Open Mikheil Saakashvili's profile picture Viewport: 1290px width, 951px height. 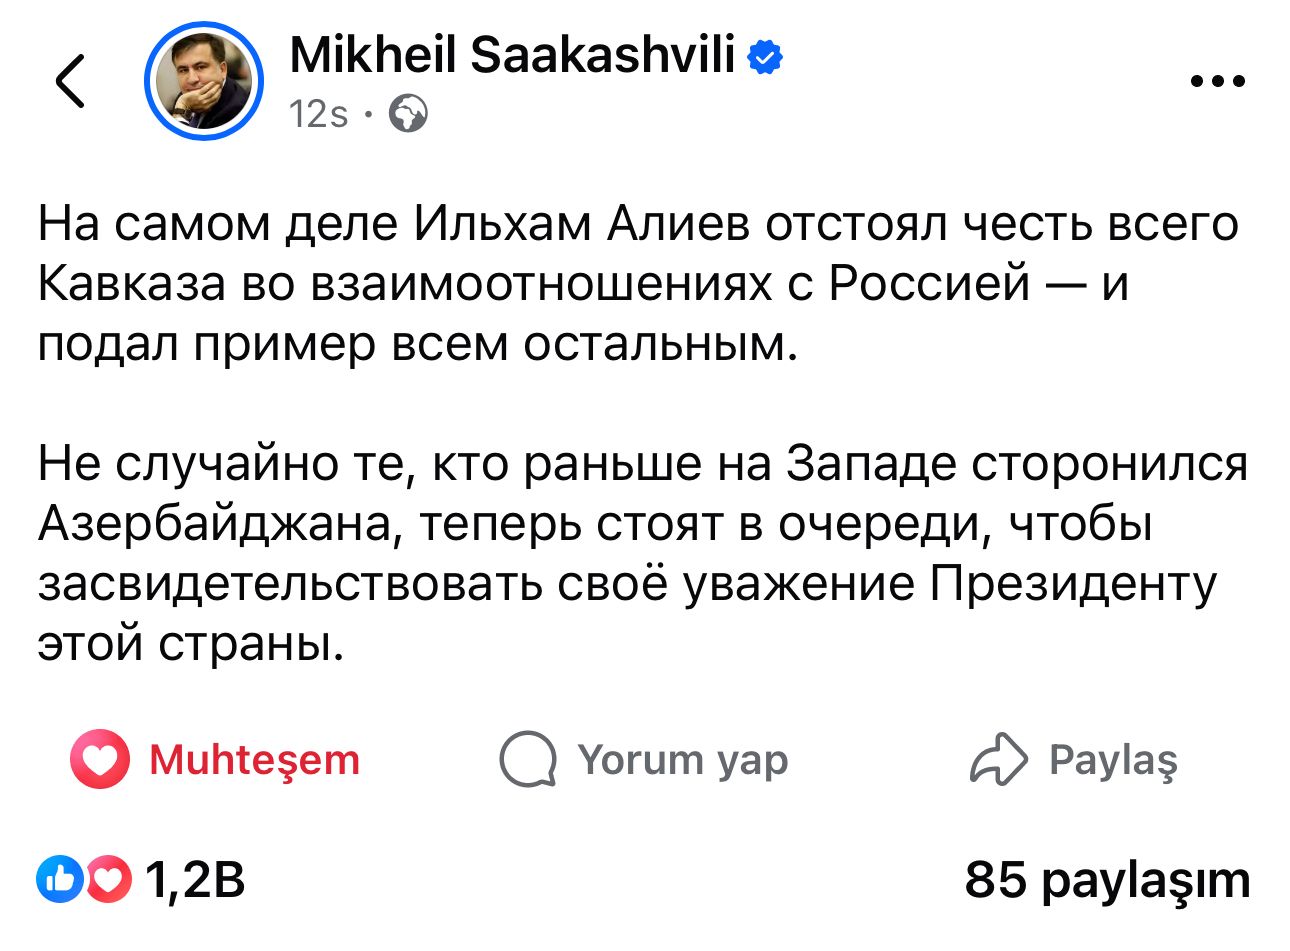click(x=204, y=82)
